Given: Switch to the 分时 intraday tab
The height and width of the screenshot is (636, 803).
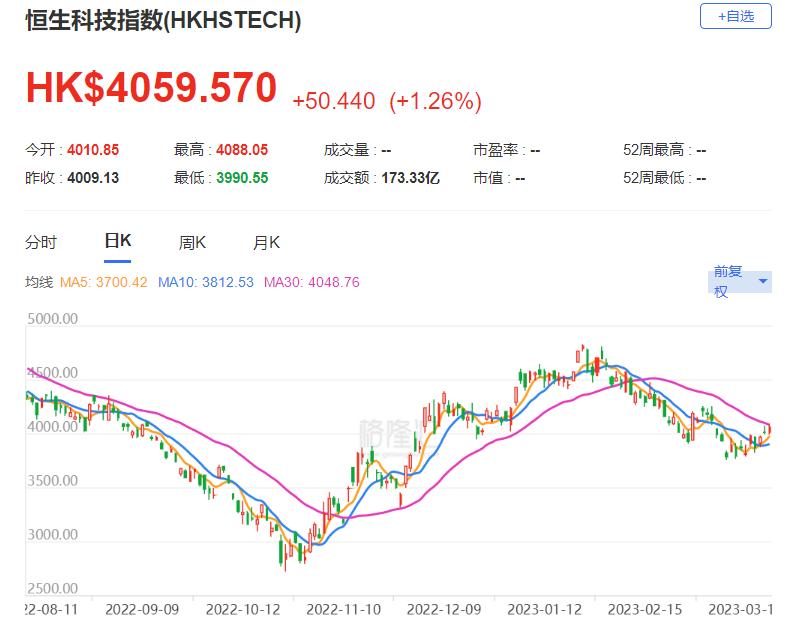Looking at the screenshot, I should point(40,242).
